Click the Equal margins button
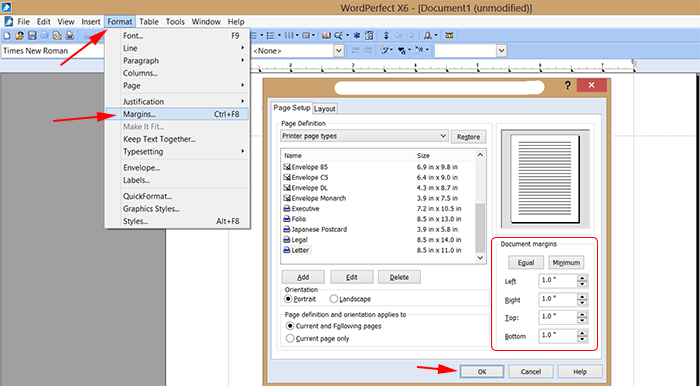The width and height of the screenshot is (700, 386). [x=526, y=262]
